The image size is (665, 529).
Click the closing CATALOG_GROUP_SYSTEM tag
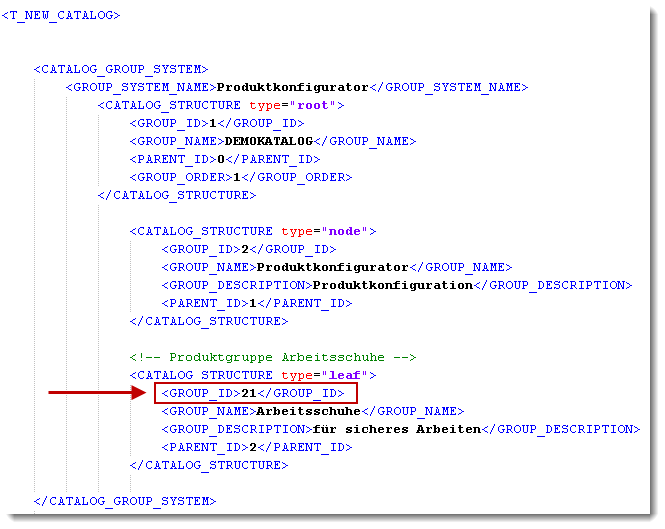pos(125,501)
